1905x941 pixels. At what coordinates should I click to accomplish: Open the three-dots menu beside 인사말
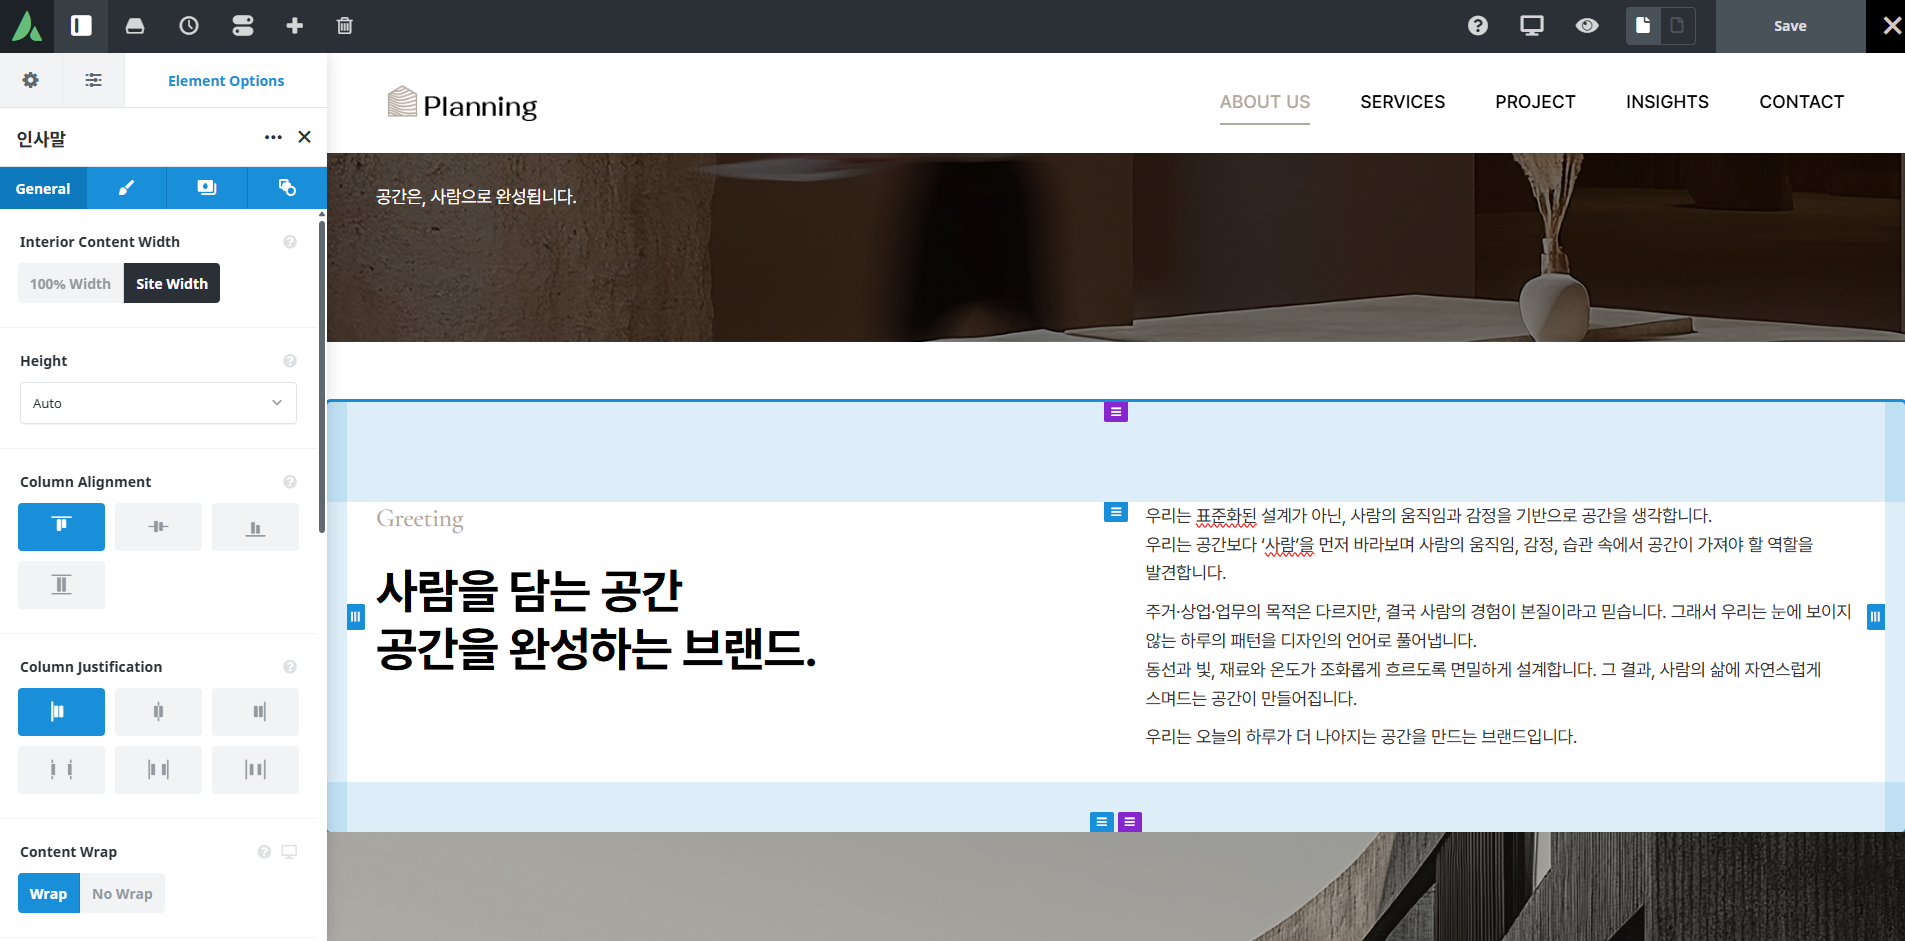point(273,137)
